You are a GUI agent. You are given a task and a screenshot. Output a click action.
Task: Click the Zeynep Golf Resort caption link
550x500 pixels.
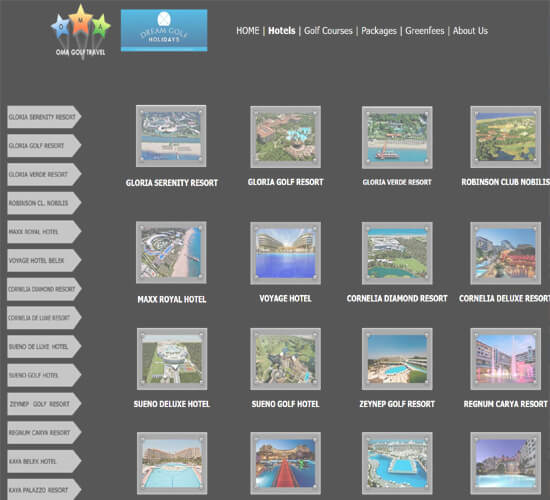point(397,404)
